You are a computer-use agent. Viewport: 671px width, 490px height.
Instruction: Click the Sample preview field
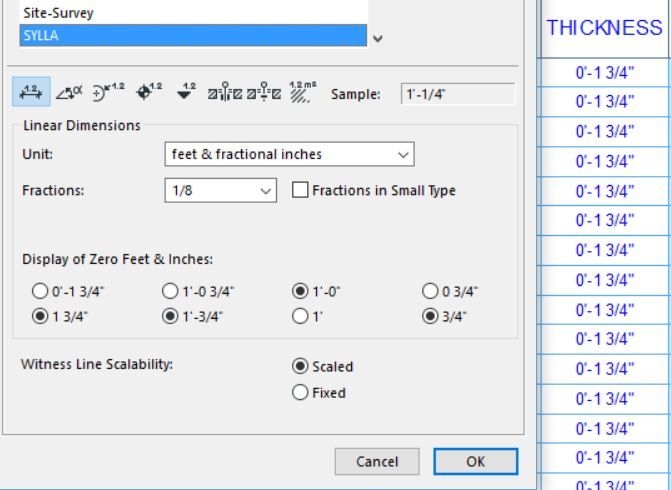(456, 94)
